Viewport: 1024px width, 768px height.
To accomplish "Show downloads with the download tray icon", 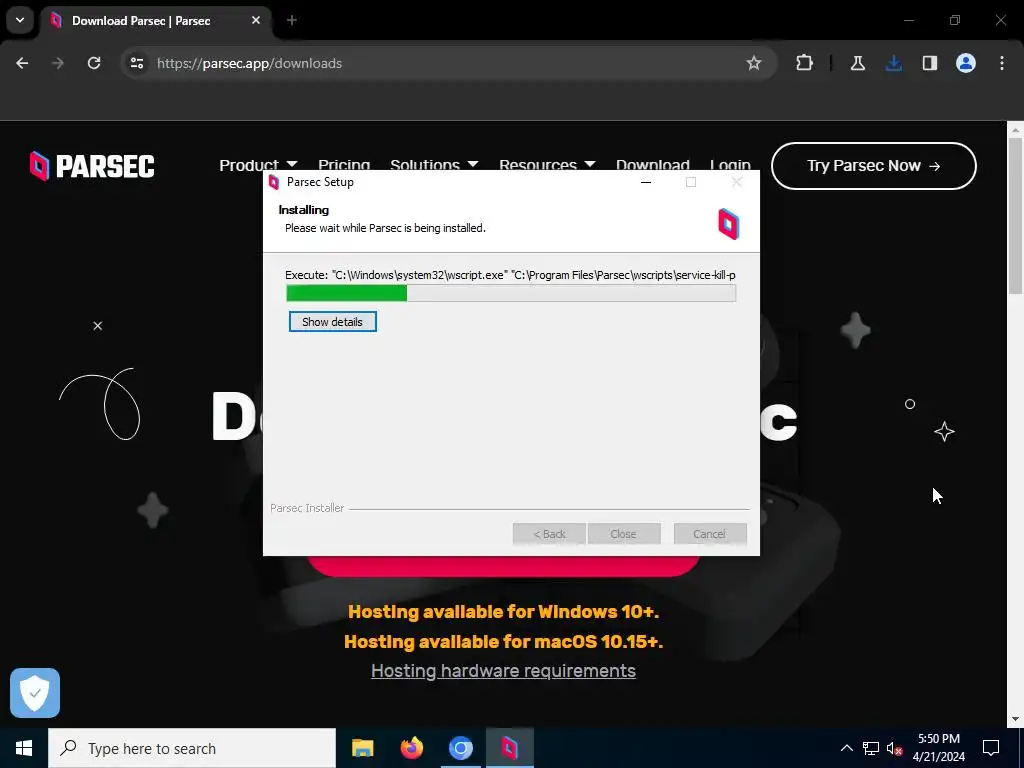I will click(x=894, y=63).
